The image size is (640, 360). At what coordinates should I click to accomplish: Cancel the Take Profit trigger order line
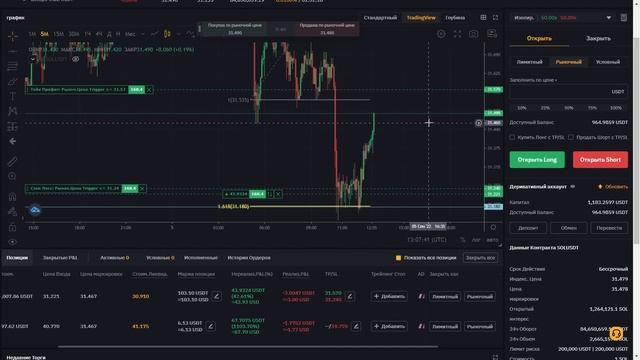[x=149, y=89]
